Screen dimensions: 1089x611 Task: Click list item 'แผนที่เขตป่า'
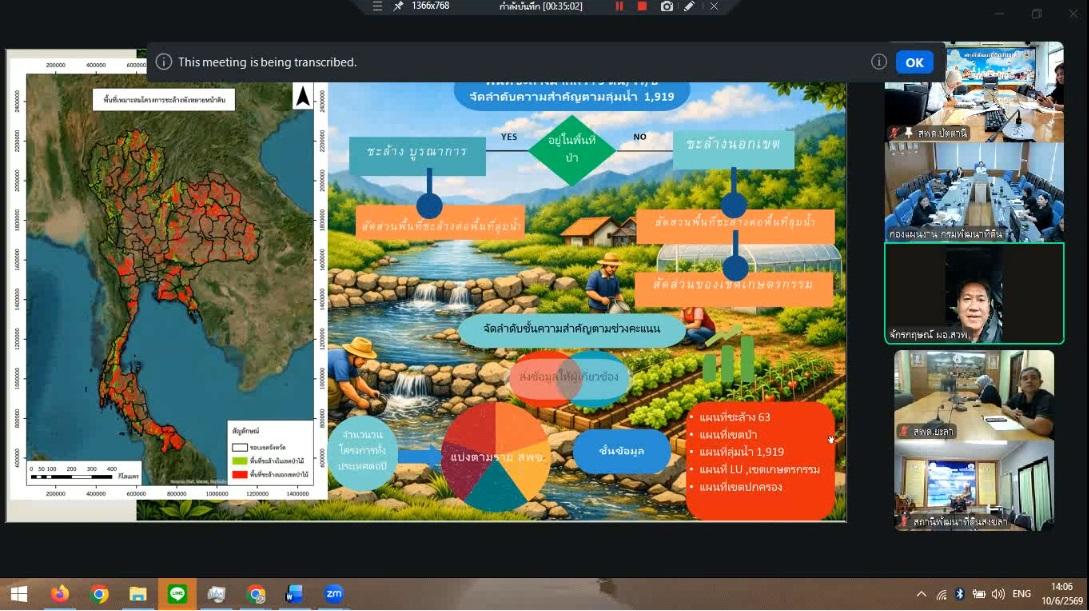tap(728, 435)
